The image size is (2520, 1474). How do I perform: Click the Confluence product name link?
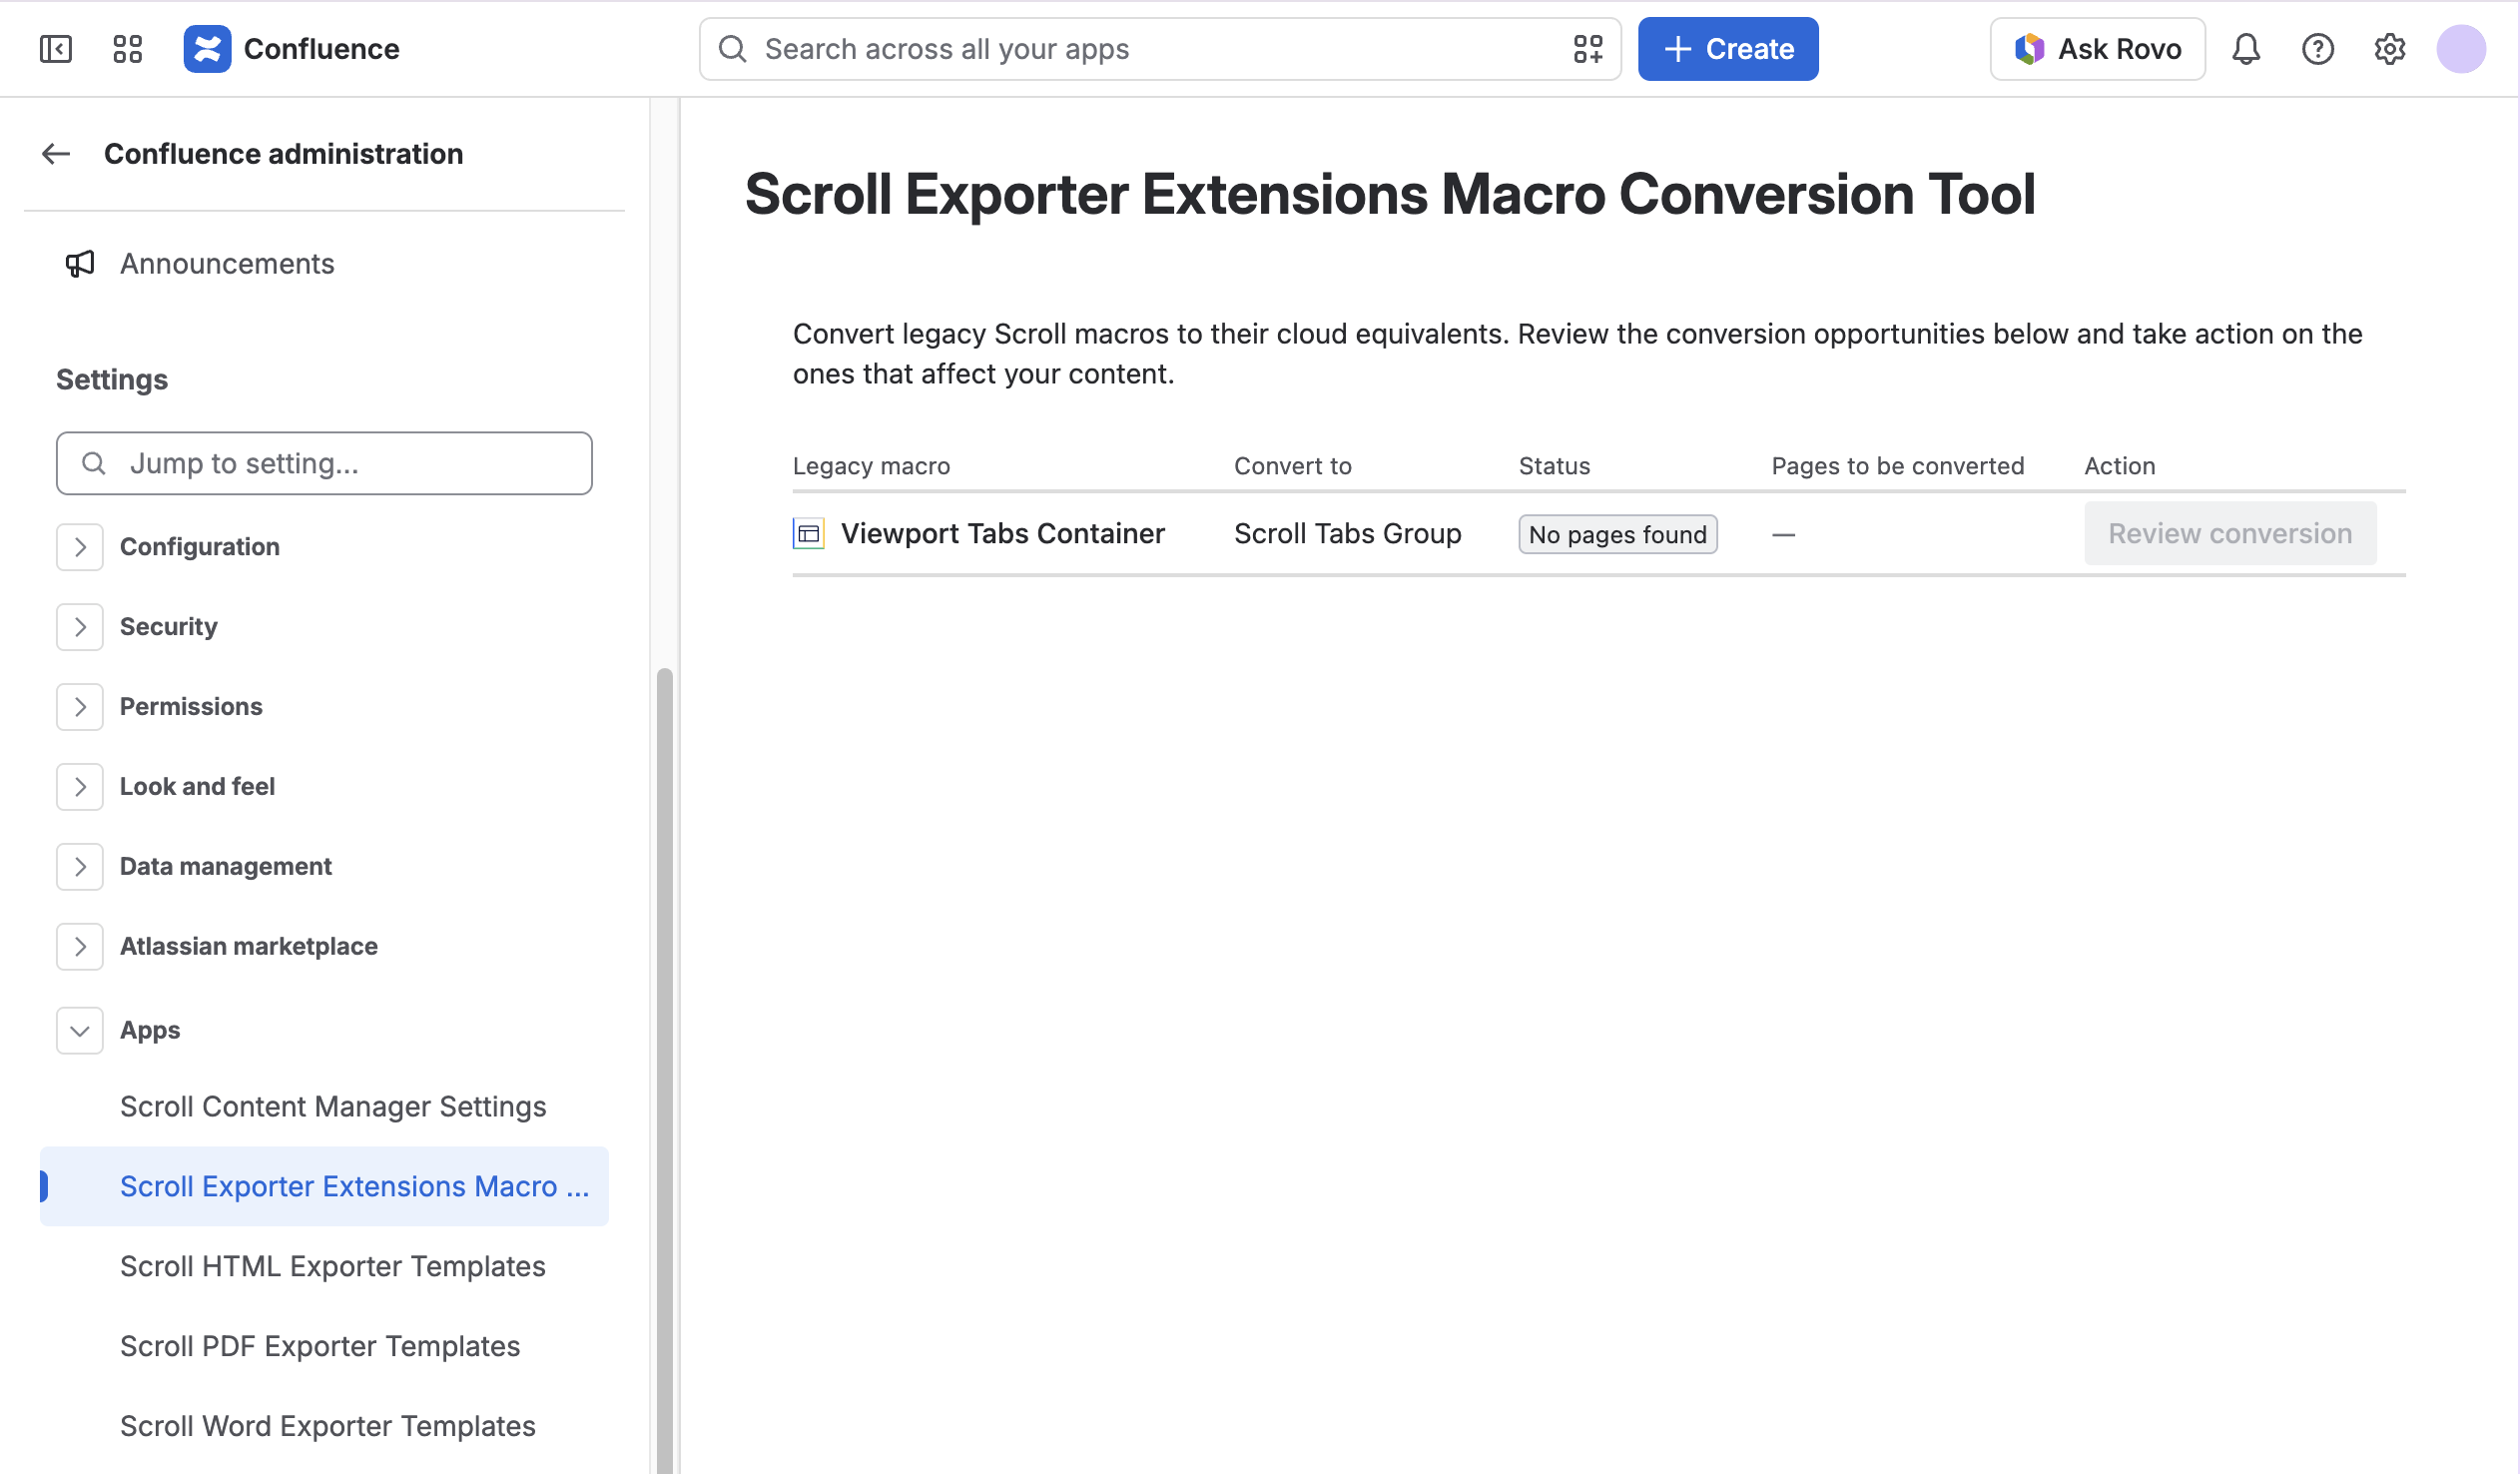point(321,49)
